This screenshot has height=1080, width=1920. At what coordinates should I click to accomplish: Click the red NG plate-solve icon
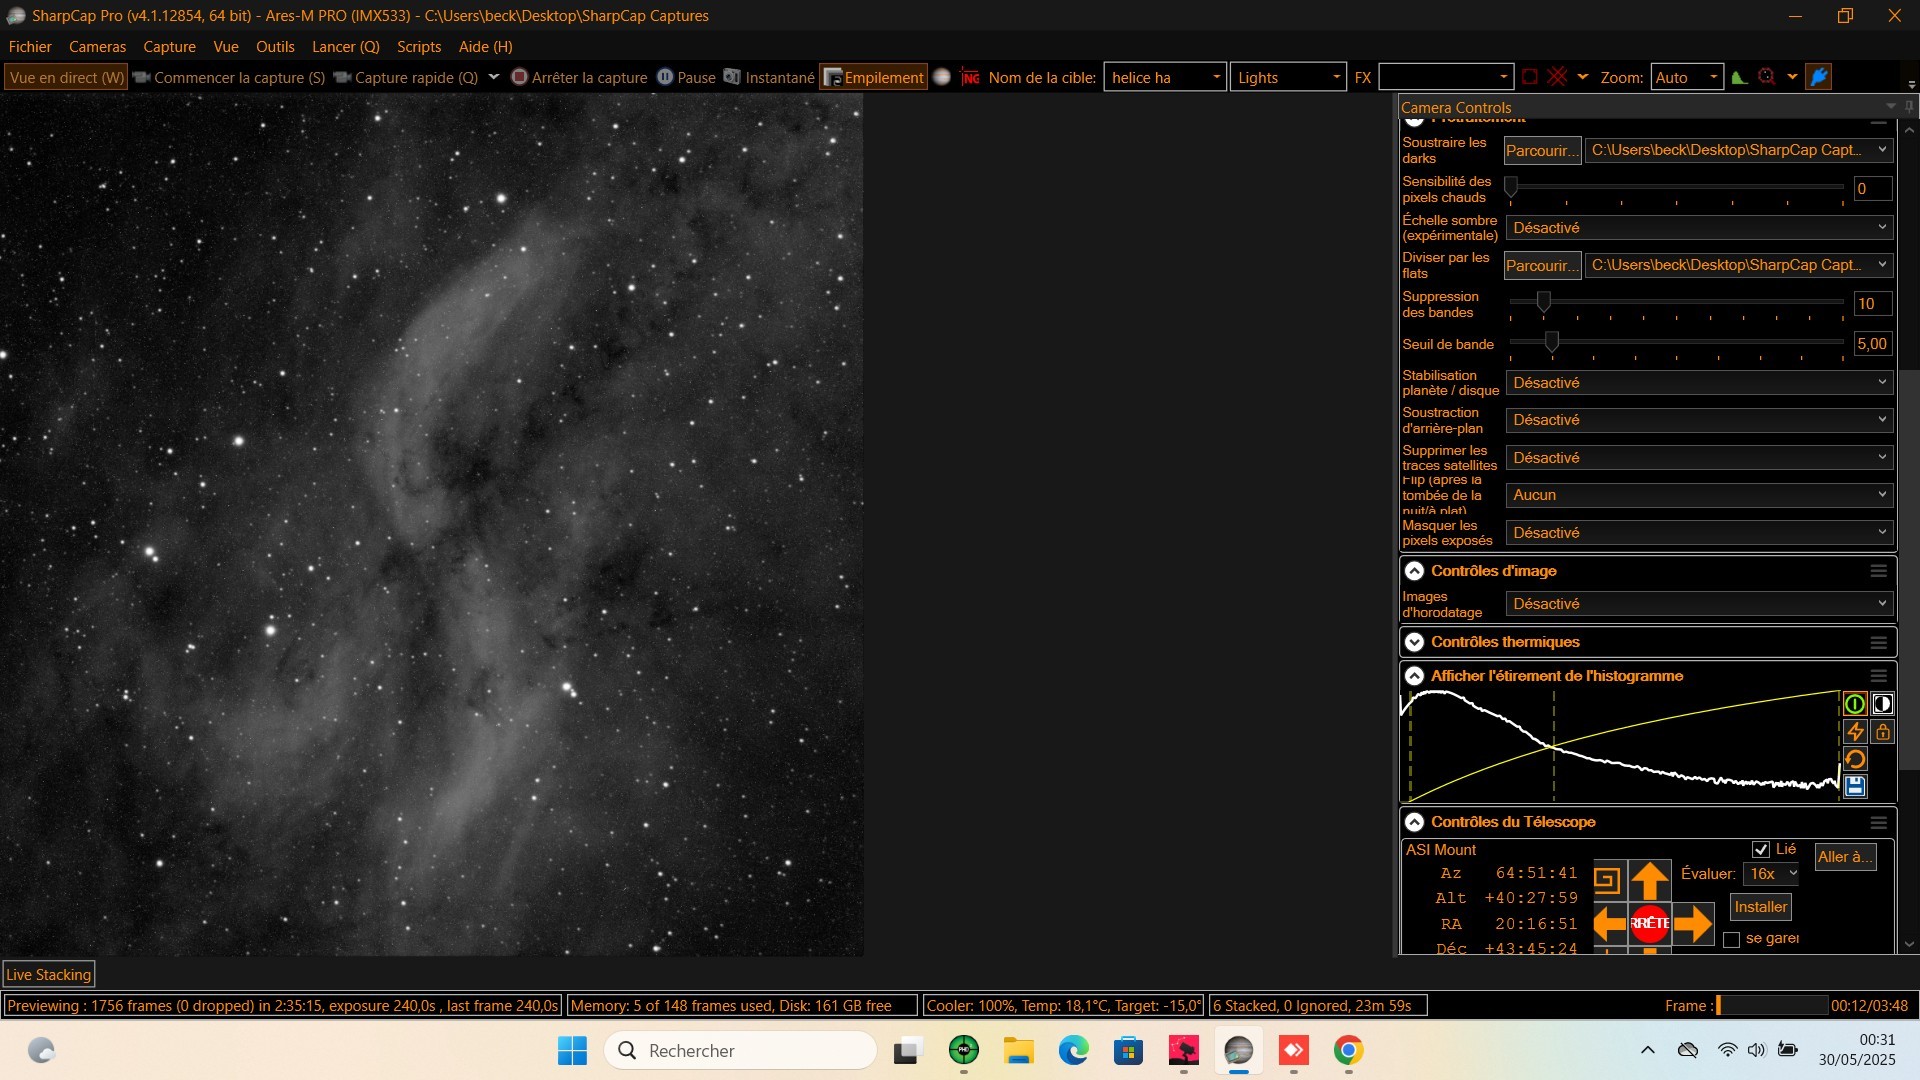click(x=970, y=77)
